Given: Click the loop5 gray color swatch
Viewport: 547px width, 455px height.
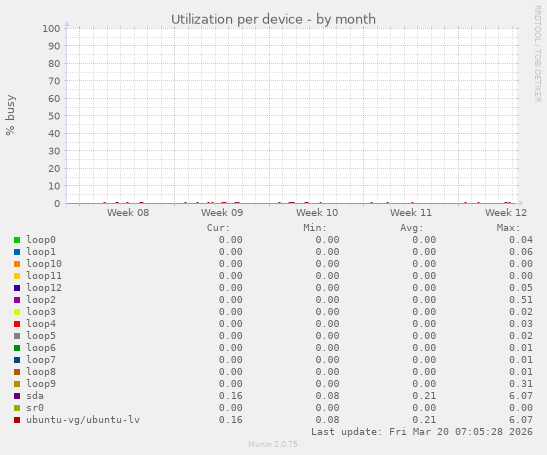Looking at the screenshot, I should click(x=17, y=336).
